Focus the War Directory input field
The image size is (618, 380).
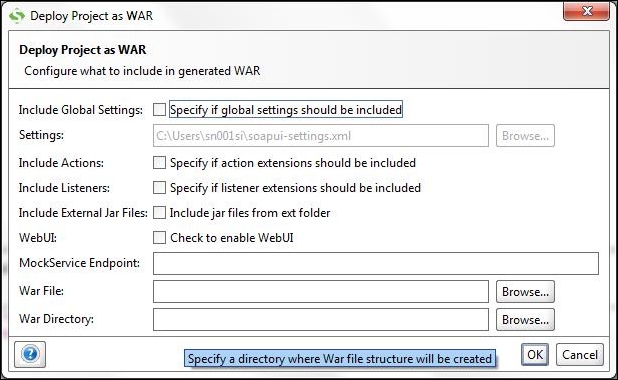pyautogui.click(x=321, y=319)
